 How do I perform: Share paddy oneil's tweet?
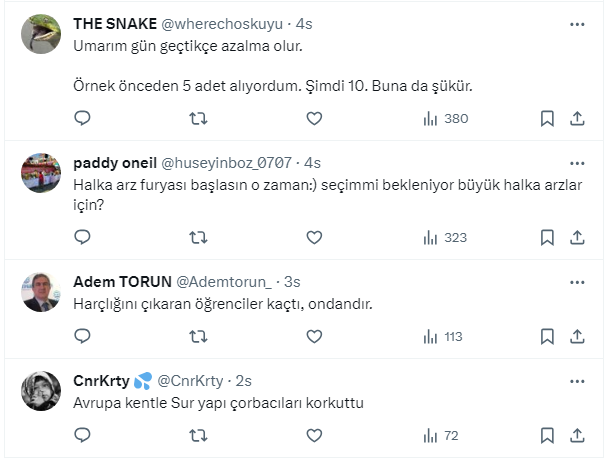[x=577, y=237]
